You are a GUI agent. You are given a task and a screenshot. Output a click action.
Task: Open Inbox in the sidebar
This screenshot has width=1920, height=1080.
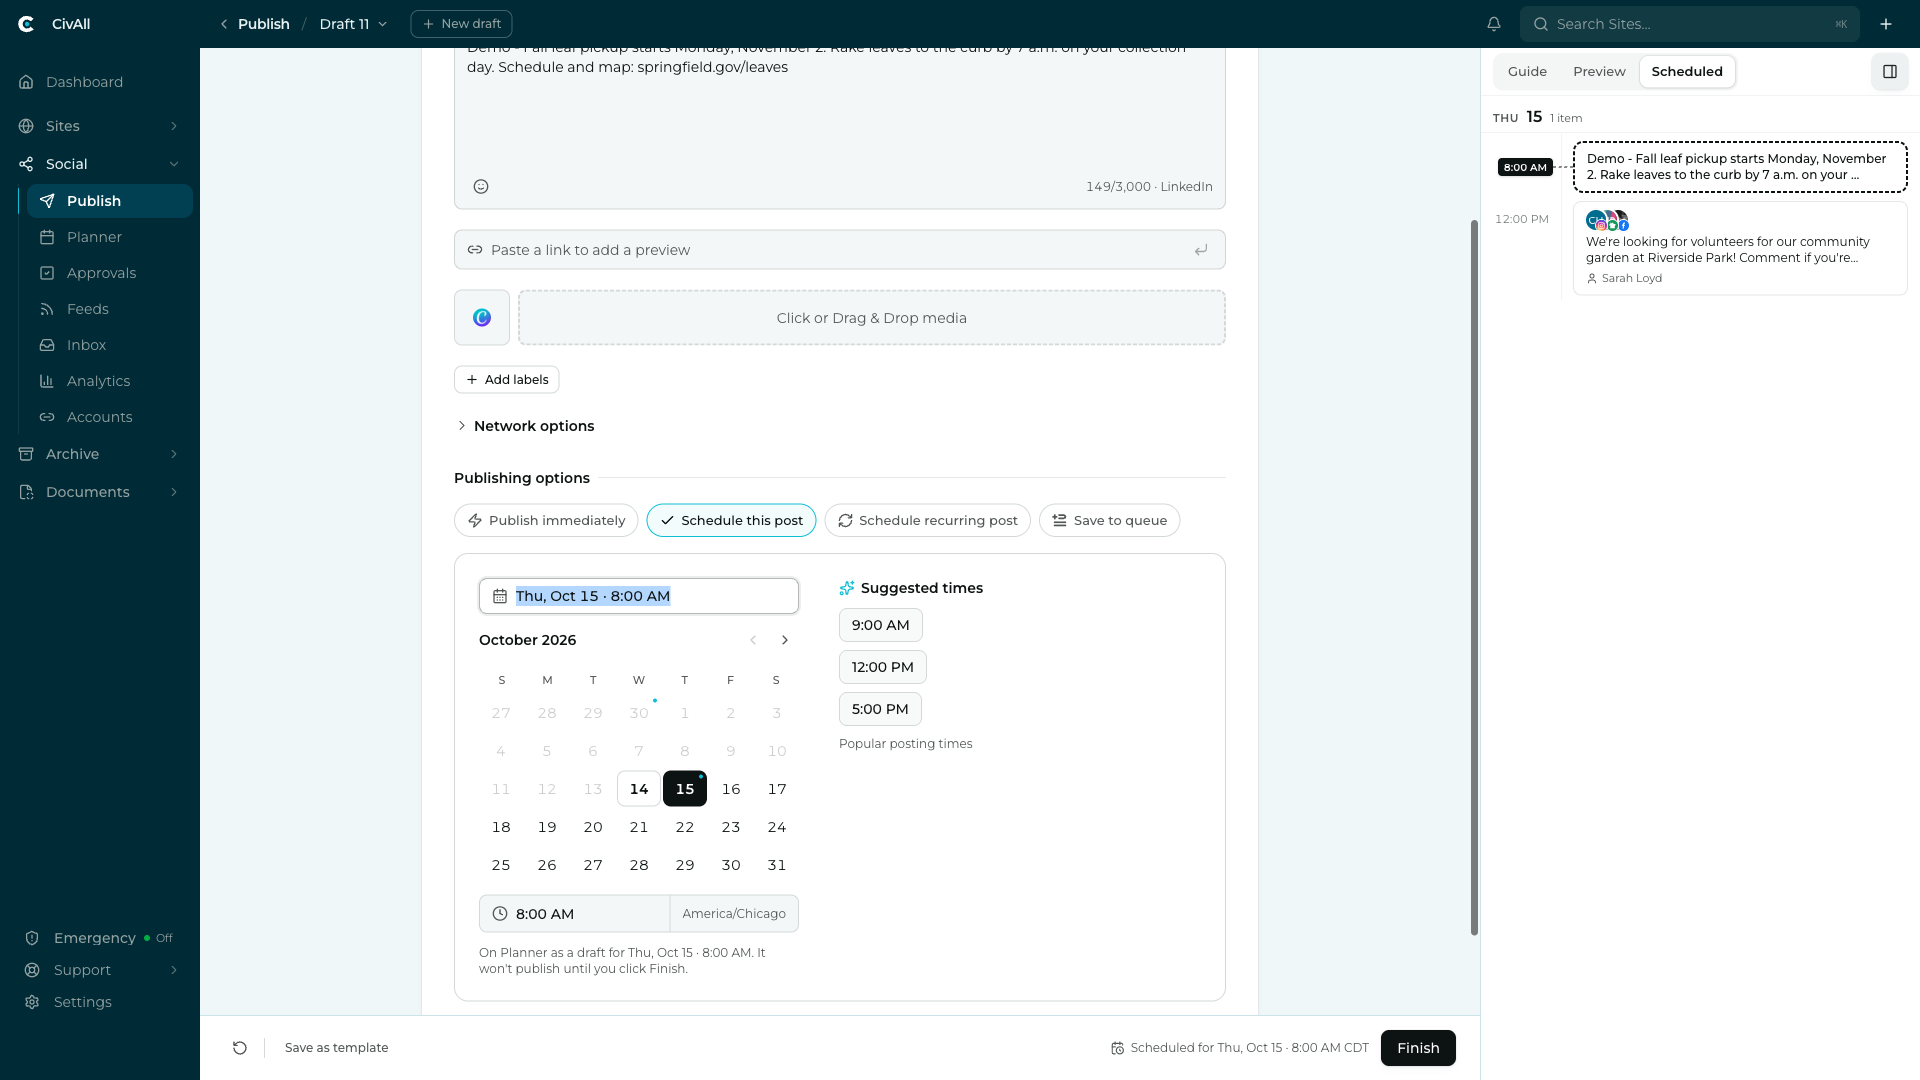click(109, 345)
